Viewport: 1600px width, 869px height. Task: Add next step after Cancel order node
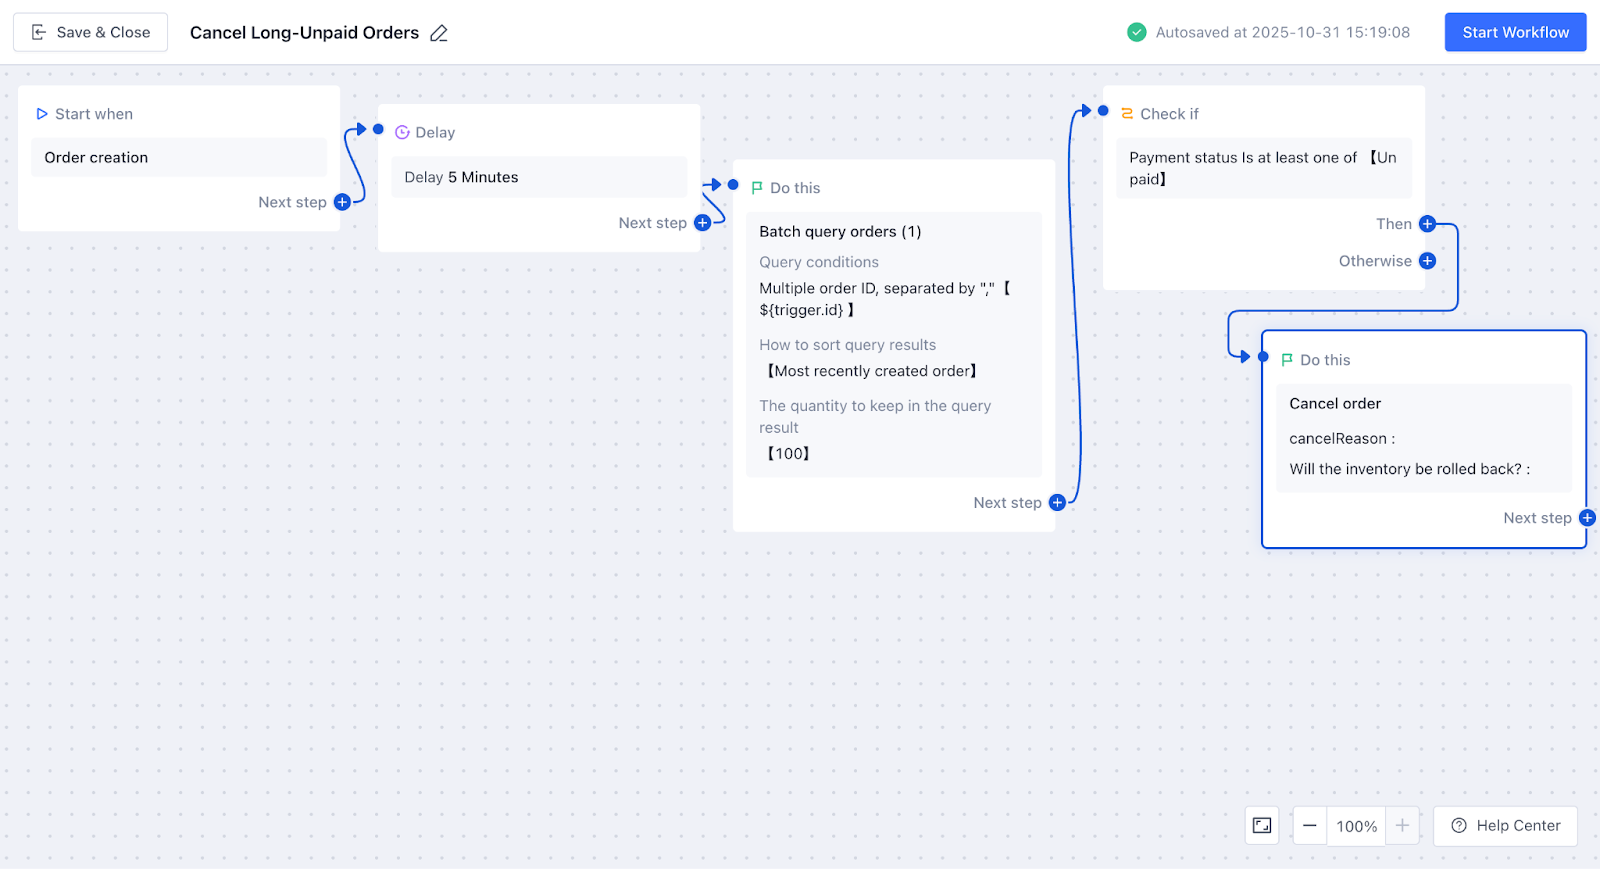coord(1587,518)
